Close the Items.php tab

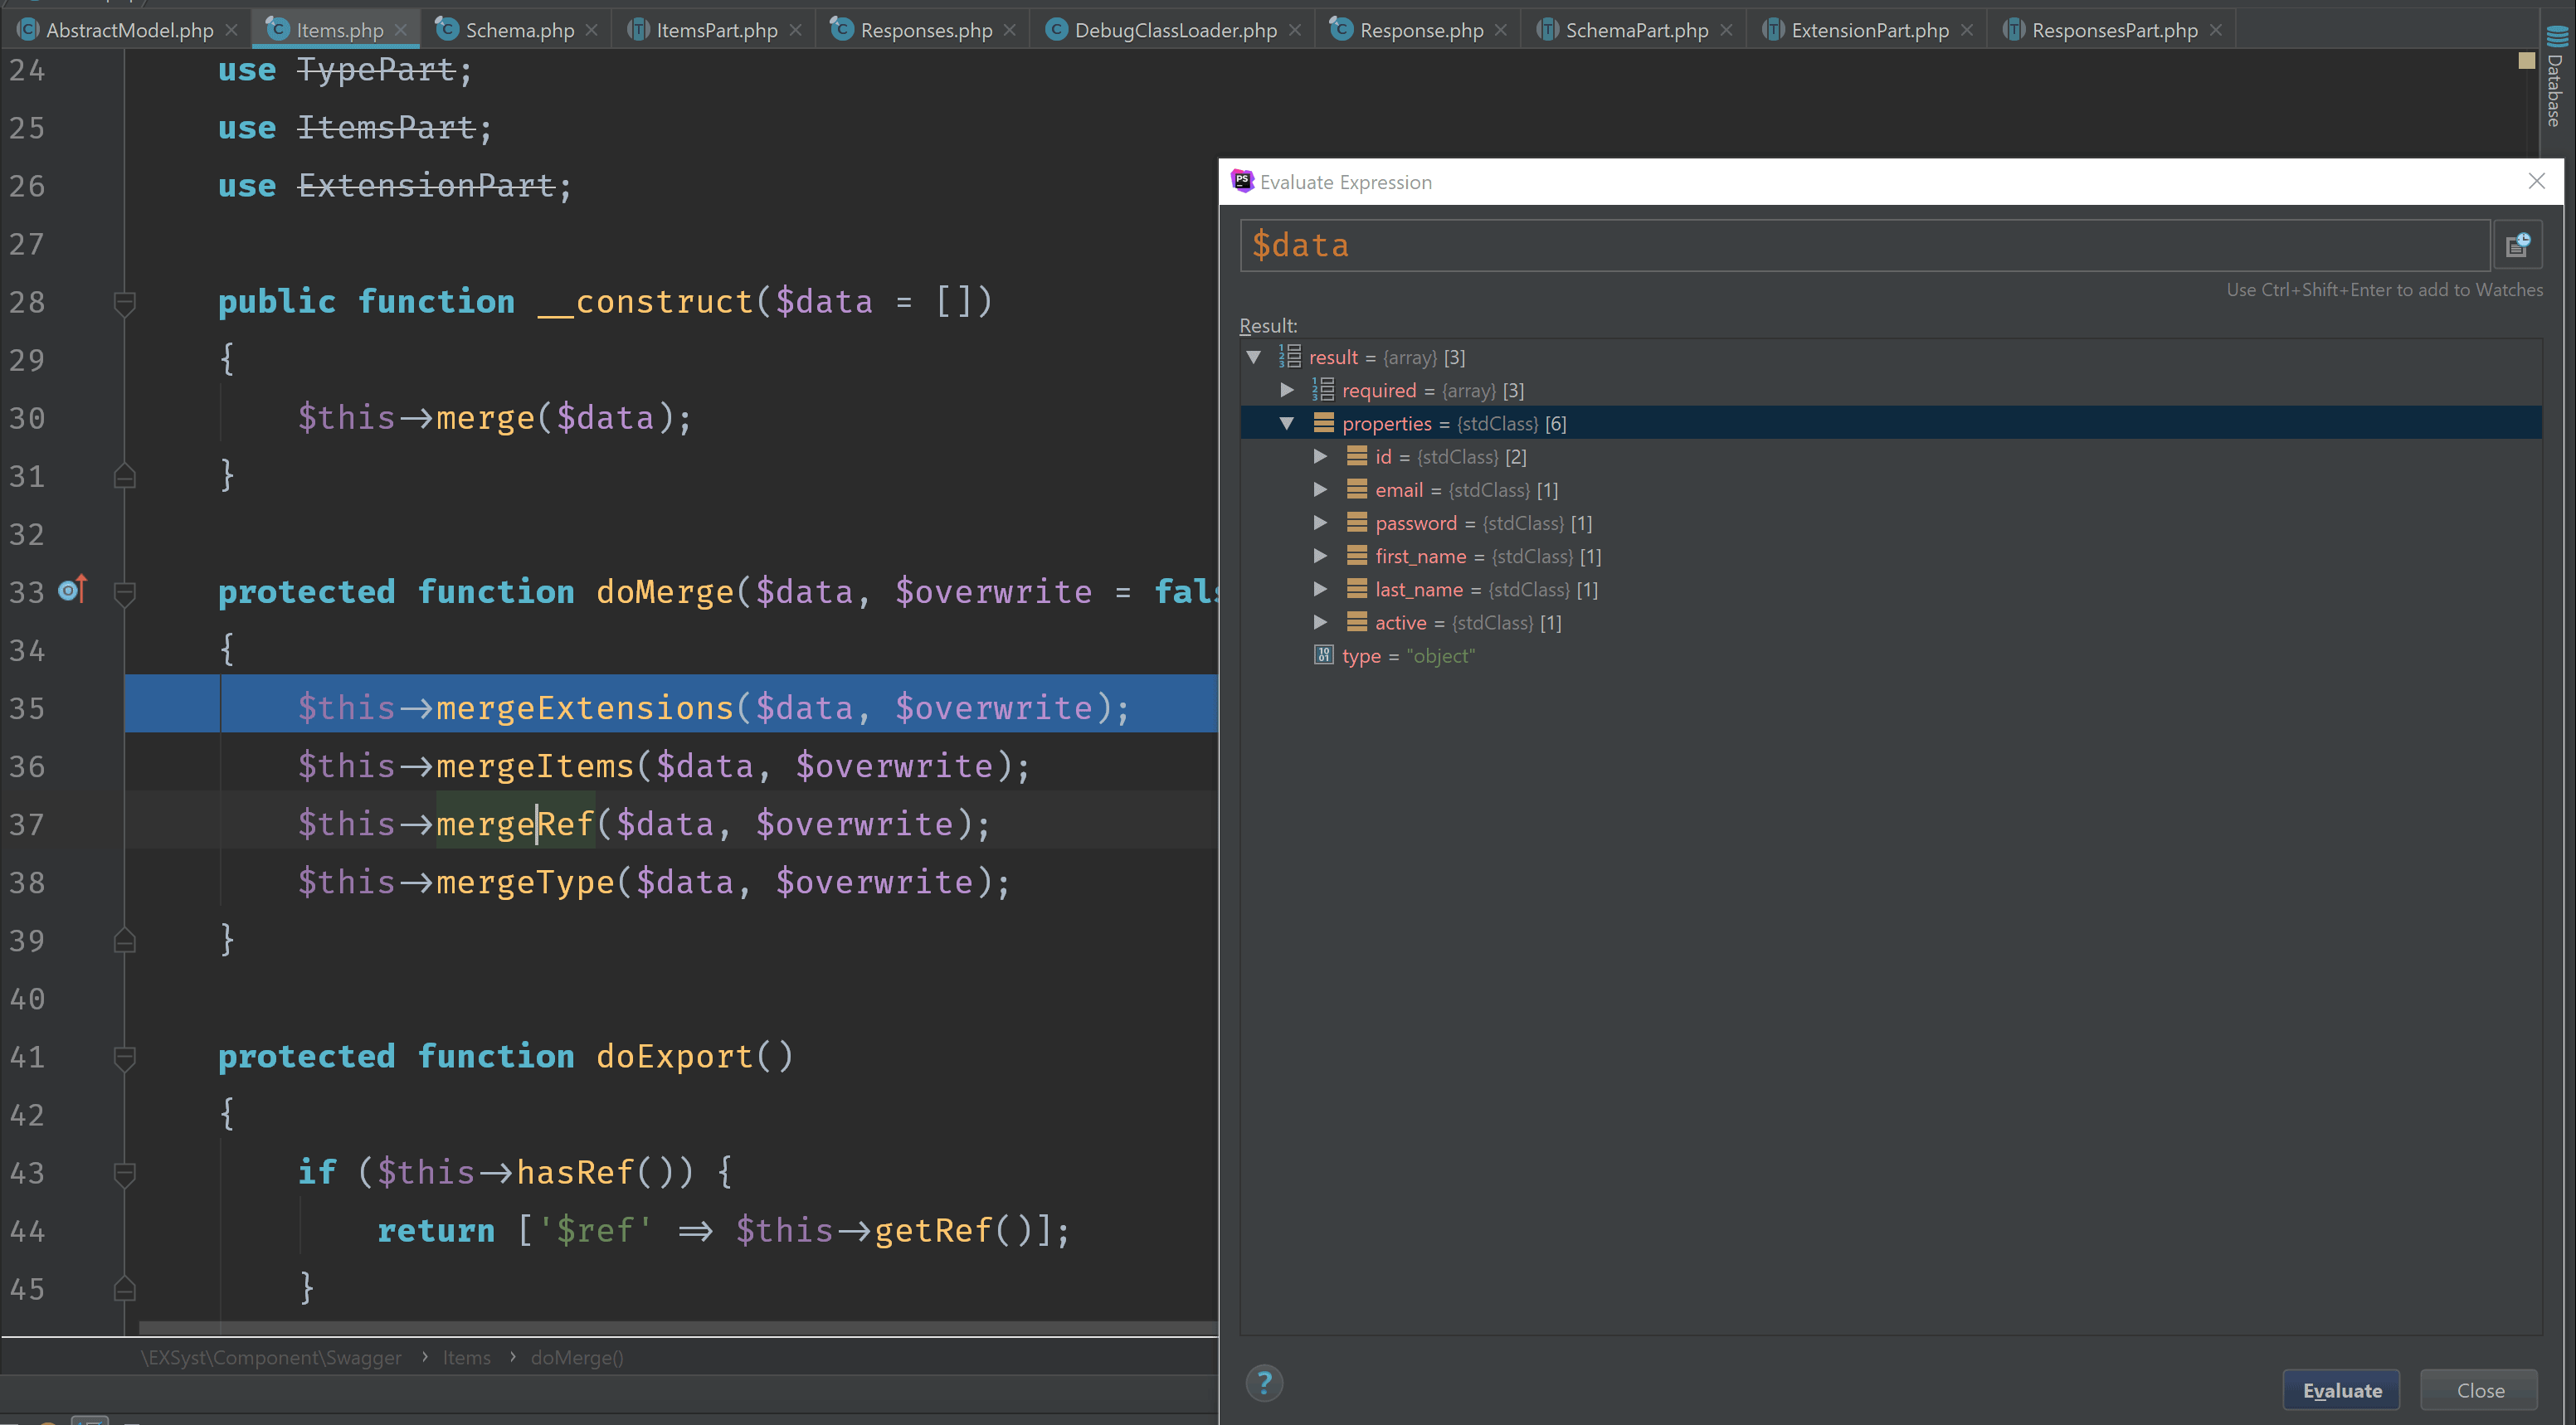(x=401, y=30)
